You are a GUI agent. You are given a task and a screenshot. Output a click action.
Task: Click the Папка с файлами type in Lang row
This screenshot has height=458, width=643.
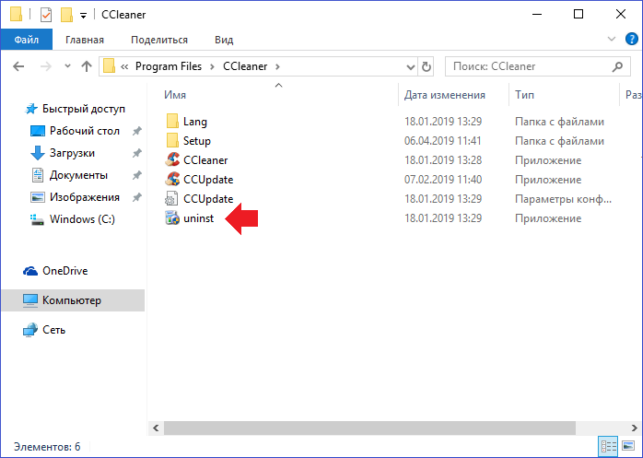[559, 122]
